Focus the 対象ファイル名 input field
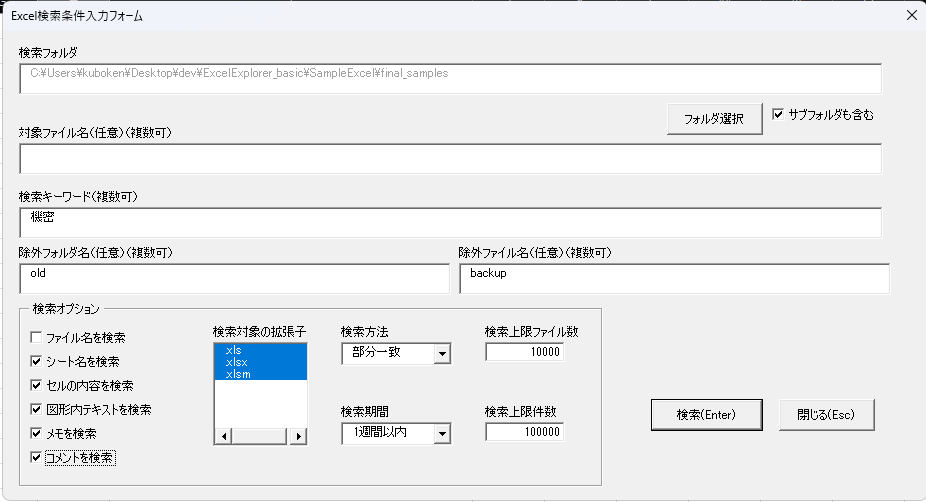 click(450, 158)
